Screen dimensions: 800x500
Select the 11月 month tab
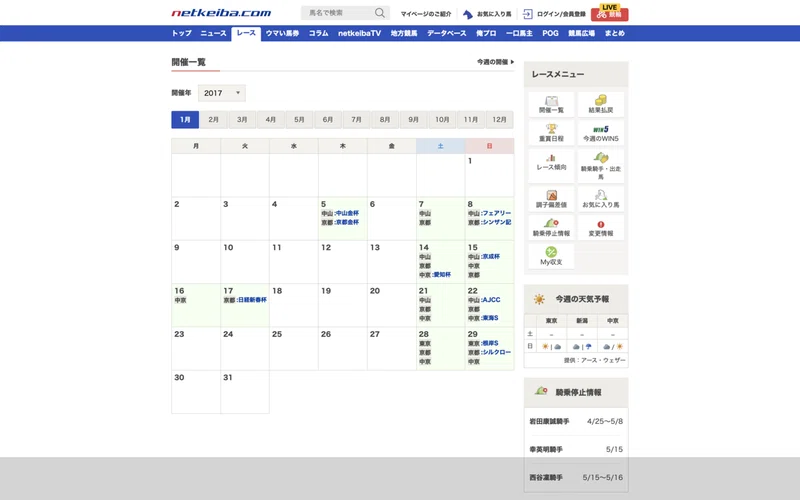[x=470, y=119]
